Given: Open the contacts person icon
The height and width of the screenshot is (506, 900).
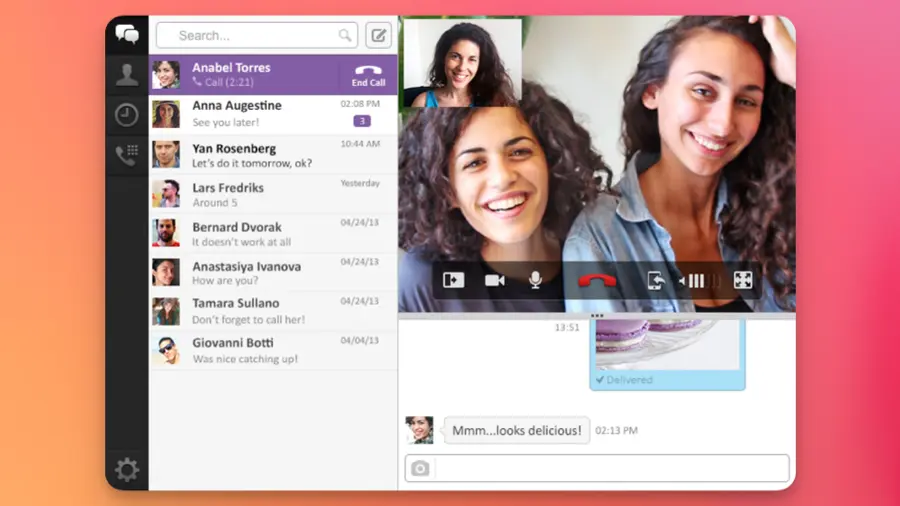Looking at the screenshot, I should click(127, 75).
